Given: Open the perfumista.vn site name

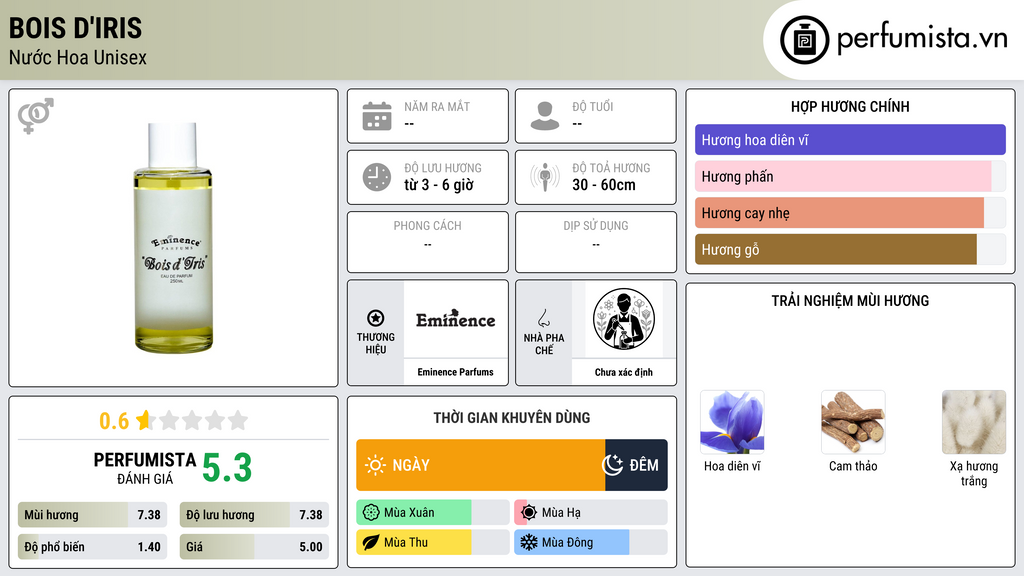Looking at the screenshot, I should [922, 38].
